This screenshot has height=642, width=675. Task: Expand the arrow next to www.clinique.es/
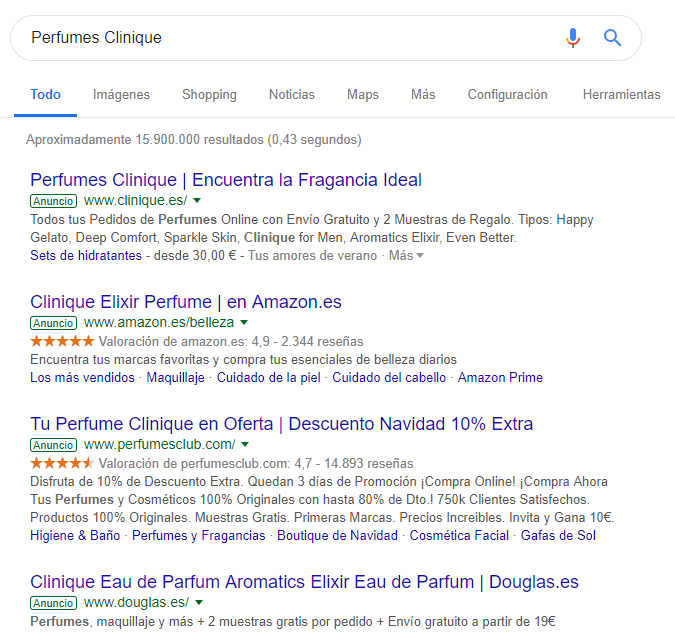click(197, 200)
